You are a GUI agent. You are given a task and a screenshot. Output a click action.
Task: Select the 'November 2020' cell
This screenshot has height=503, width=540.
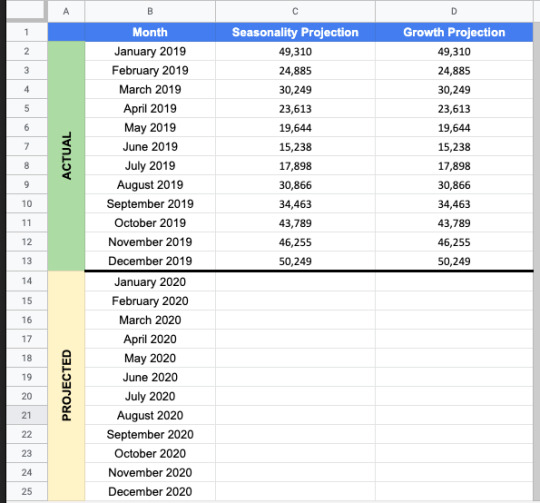point(150,472)
